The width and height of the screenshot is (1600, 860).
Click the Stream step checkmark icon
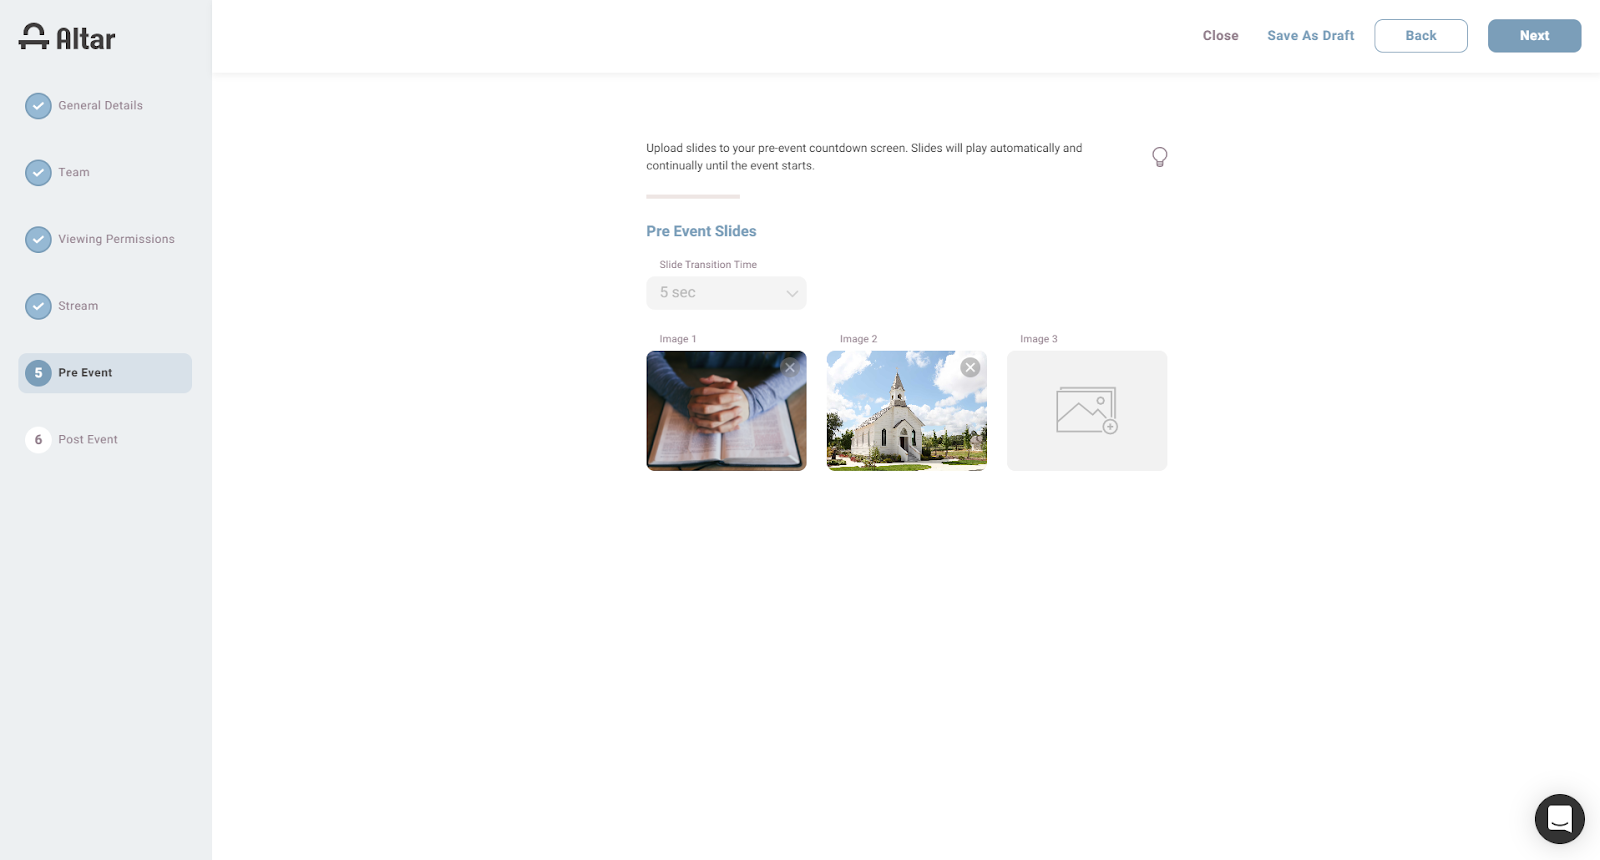point(38,306)
